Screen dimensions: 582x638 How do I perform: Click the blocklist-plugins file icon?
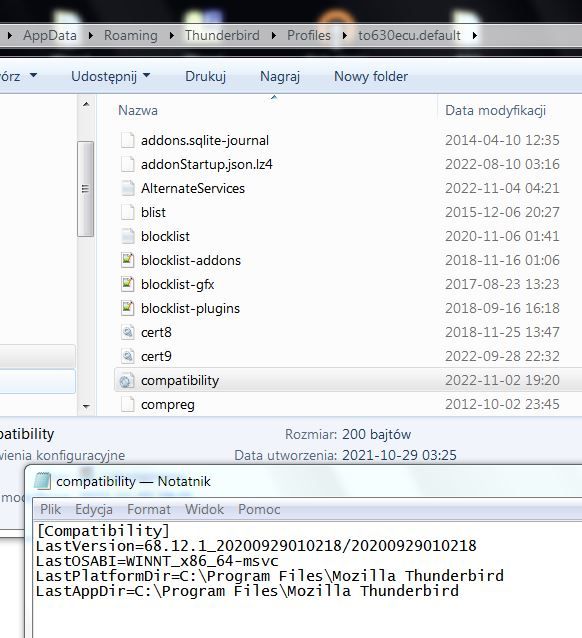point(127,308)
